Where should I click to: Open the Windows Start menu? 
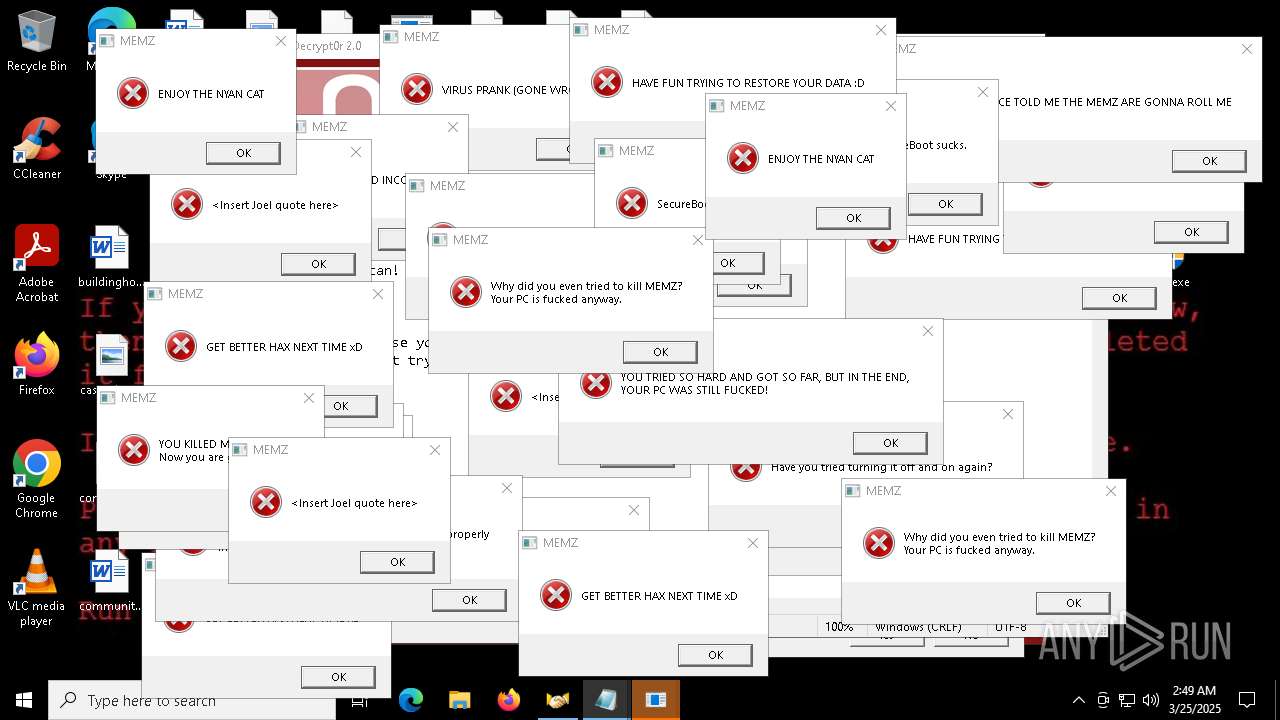pyautogui.click(x=23, y=700)
